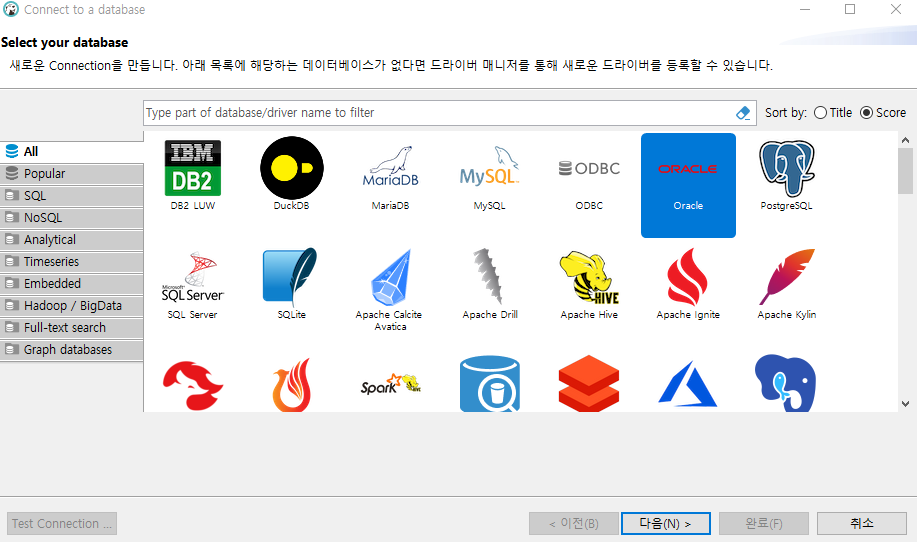Image resolution: width=917 pixels, height=542 pixels.
Task: Pick the Spark logo icon
Action: (390, 385)
